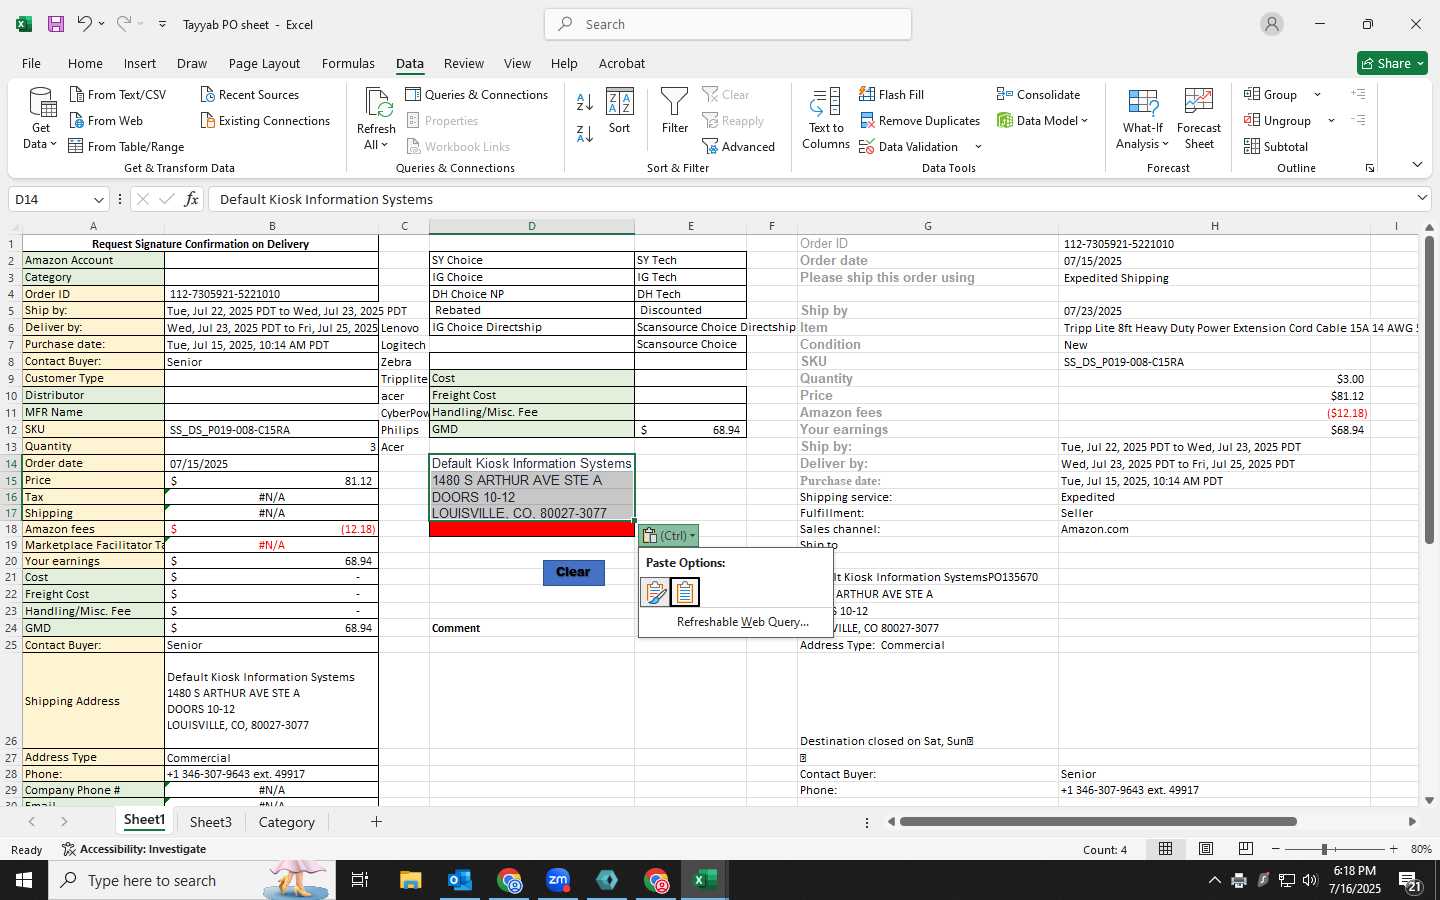
Task: Open What-If Analysis menu
Action: point(1143,119)
